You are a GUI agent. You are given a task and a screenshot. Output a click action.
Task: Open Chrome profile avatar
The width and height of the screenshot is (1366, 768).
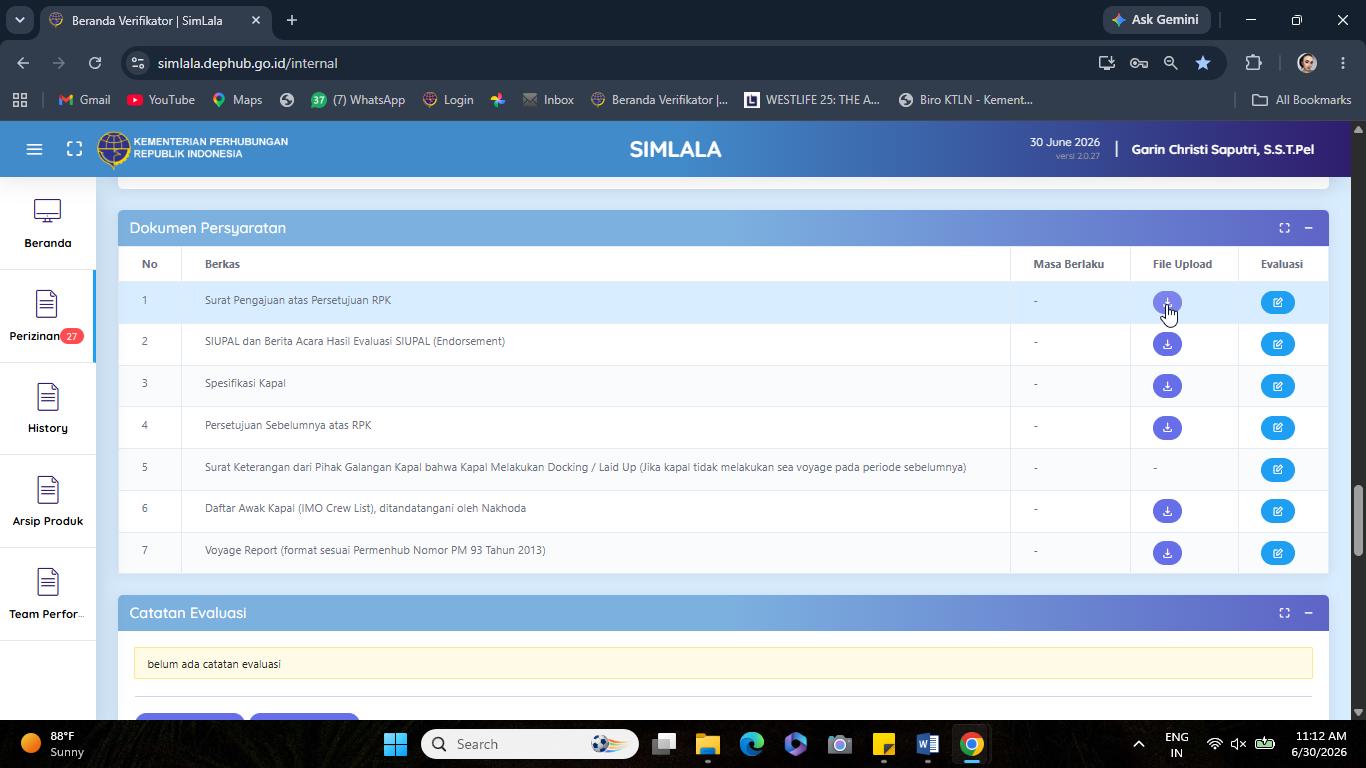point(1306,63)
